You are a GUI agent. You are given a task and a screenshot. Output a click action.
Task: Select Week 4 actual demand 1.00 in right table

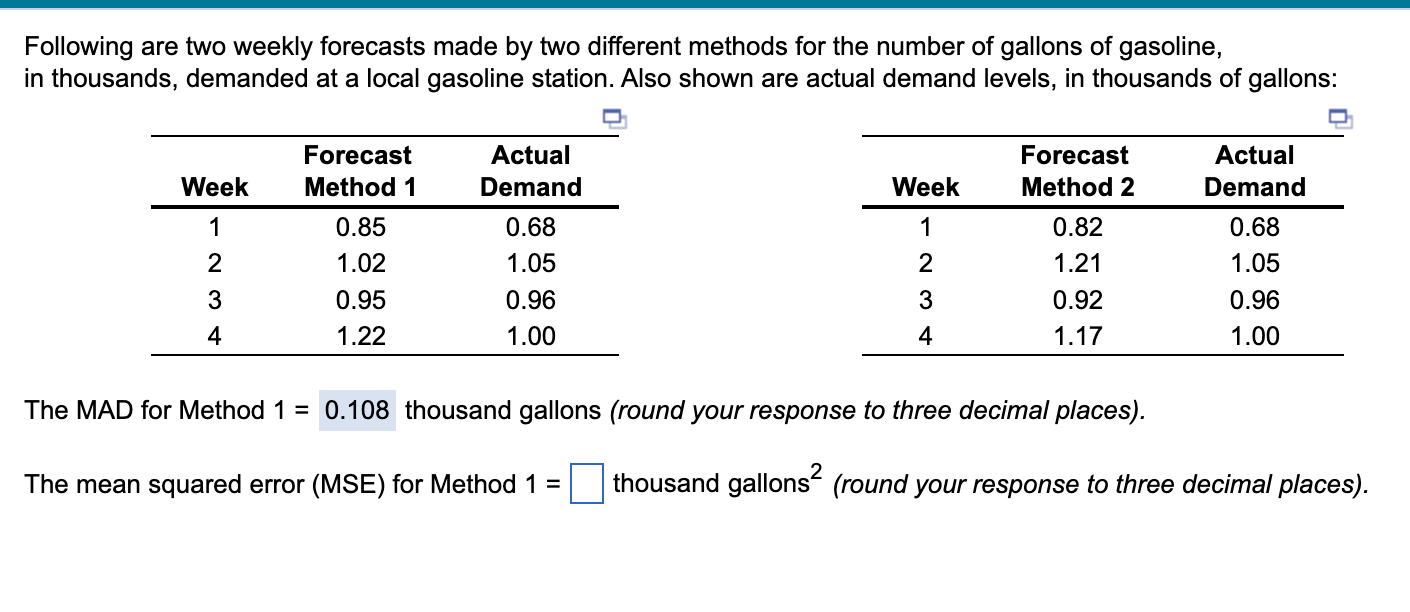tap(1256, 336)
